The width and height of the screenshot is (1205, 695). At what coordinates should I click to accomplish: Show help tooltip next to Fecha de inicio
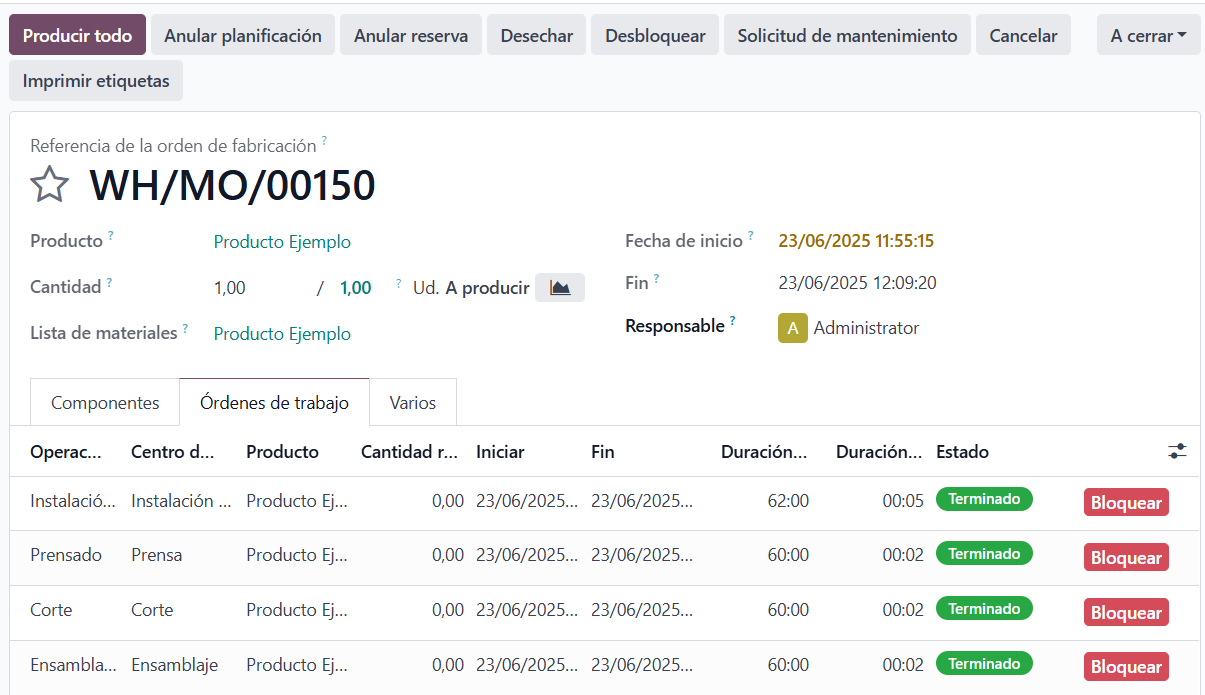(751, 236)
